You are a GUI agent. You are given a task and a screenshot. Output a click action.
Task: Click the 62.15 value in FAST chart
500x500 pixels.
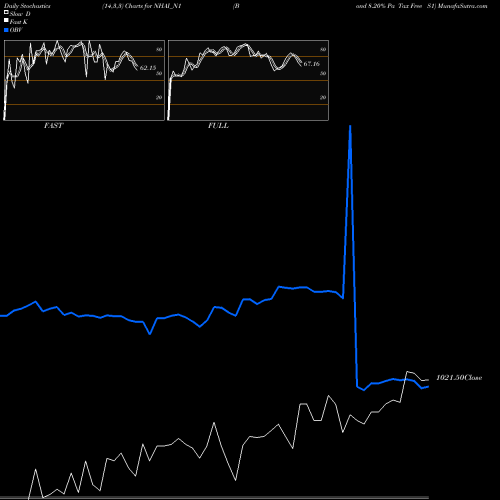point(148,68)
